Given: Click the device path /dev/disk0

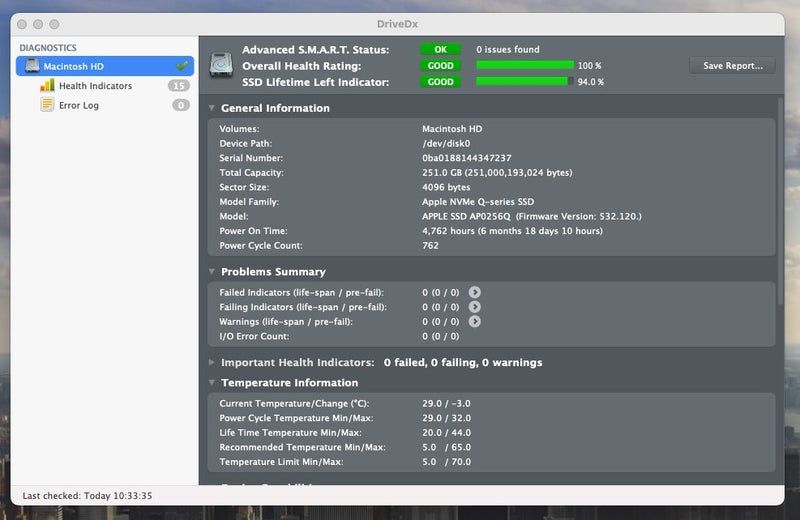Looking at the screenshot, I should pyautogui.click(x=446, y=143).
